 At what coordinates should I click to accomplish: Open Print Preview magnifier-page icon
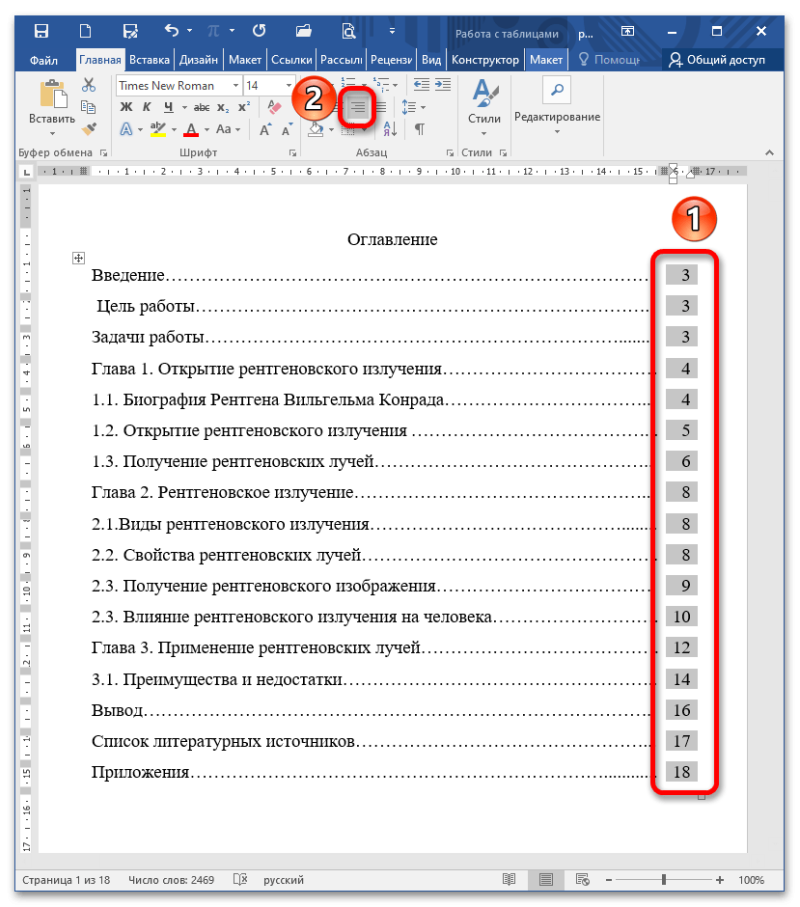[x=348, y=31]
